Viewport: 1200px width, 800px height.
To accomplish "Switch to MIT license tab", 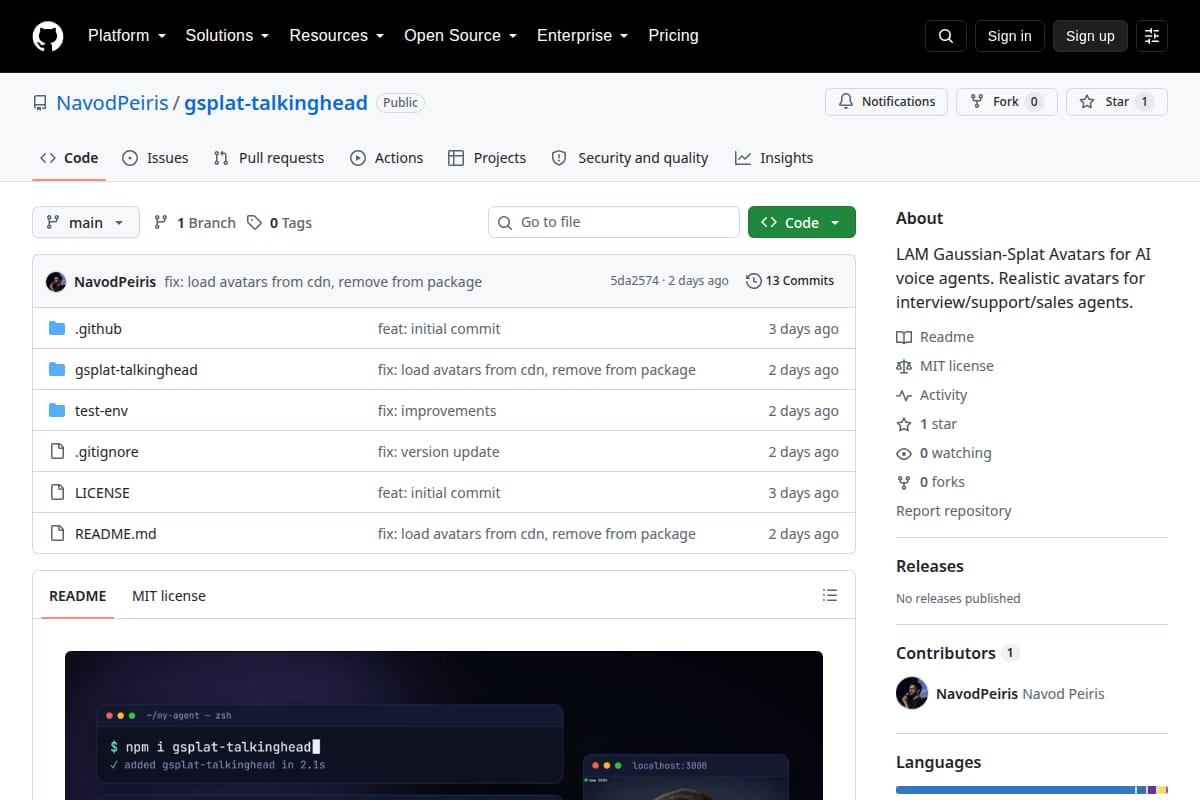I will [x=169, y=596].
